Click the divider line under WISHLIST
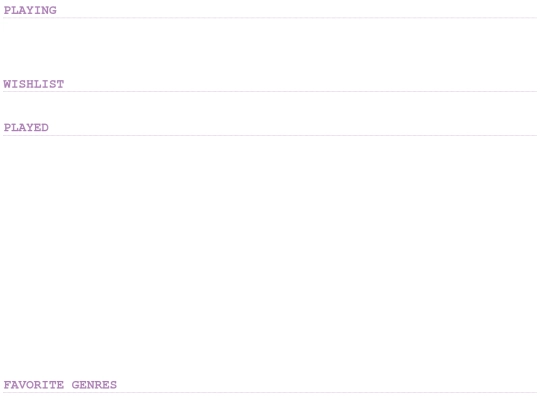The height and width of the screenshot is (405, 540). [270, 92]
